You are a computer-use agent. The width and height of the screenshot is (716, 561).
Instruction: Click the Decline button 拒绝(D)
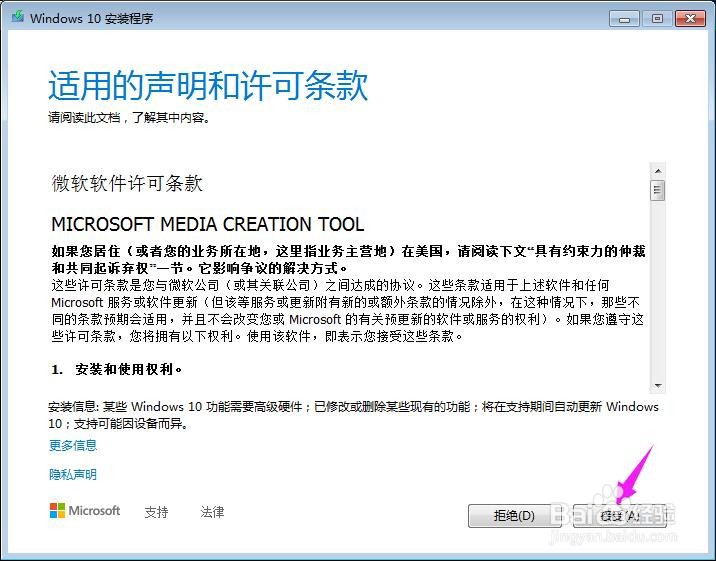click(514, 516)
